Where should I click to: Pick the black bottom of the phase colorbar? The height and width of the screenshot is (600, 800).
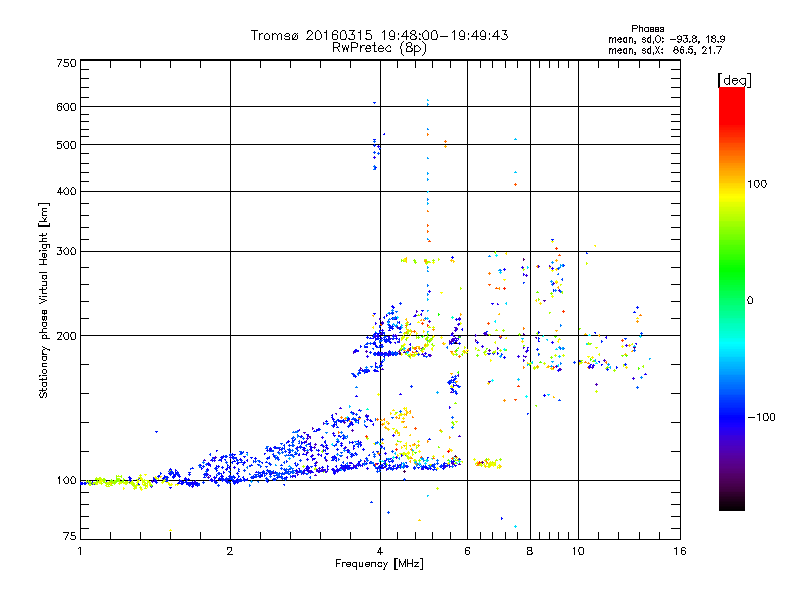click(x=732, y=503)
